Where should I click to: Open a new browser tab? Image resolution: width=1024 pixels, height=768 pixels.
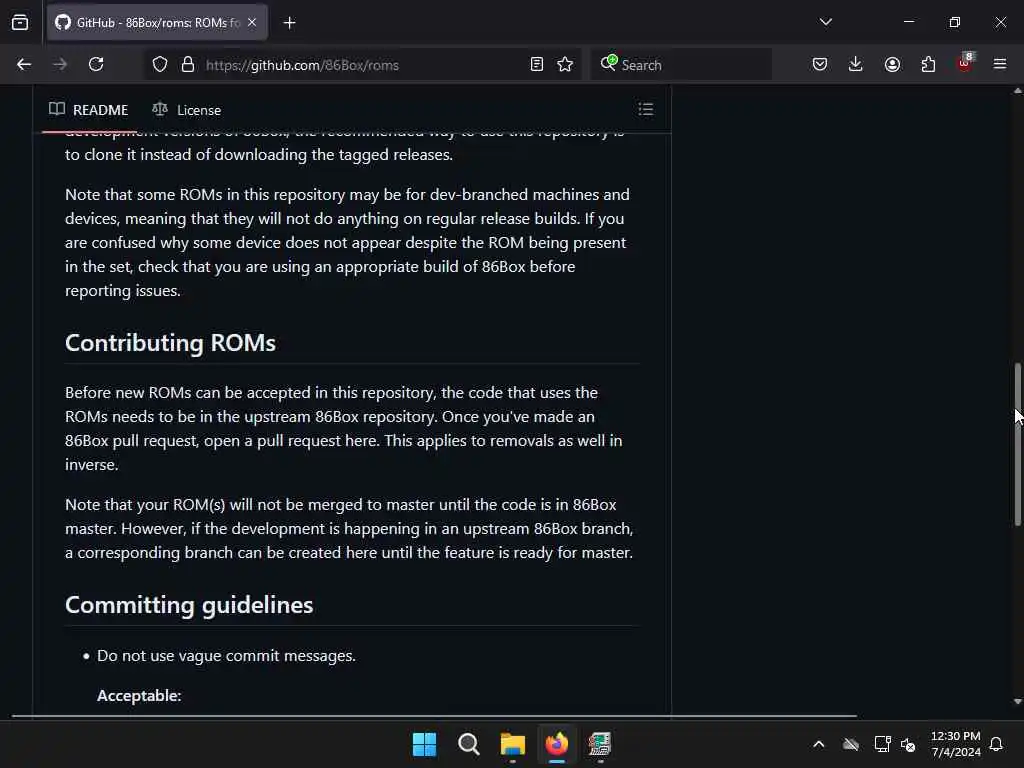289,23
